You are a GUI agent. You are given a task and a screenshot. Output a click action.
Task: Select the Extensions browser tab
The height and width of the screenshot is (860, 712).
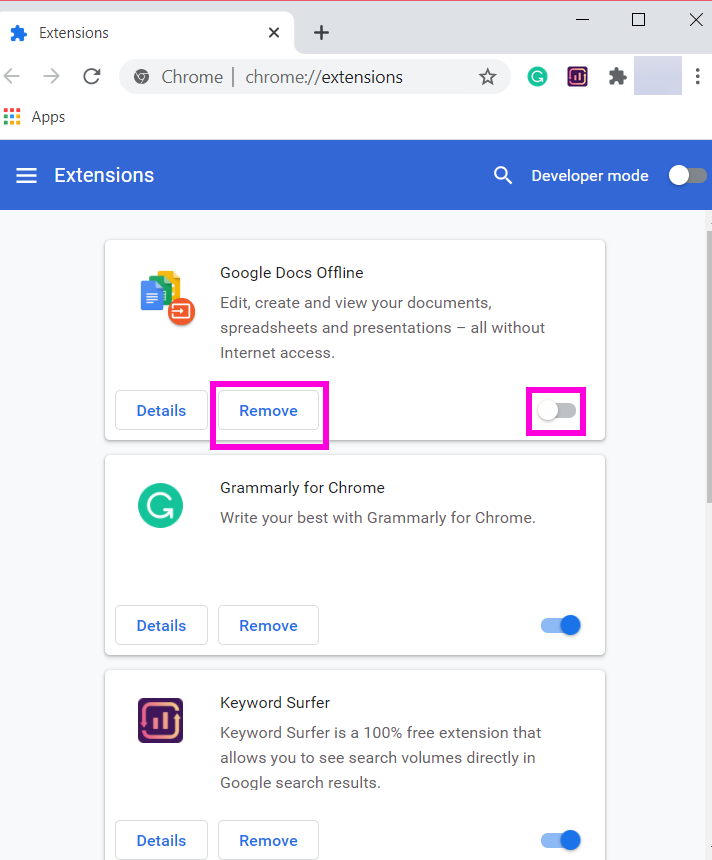(x=146, y=33)
